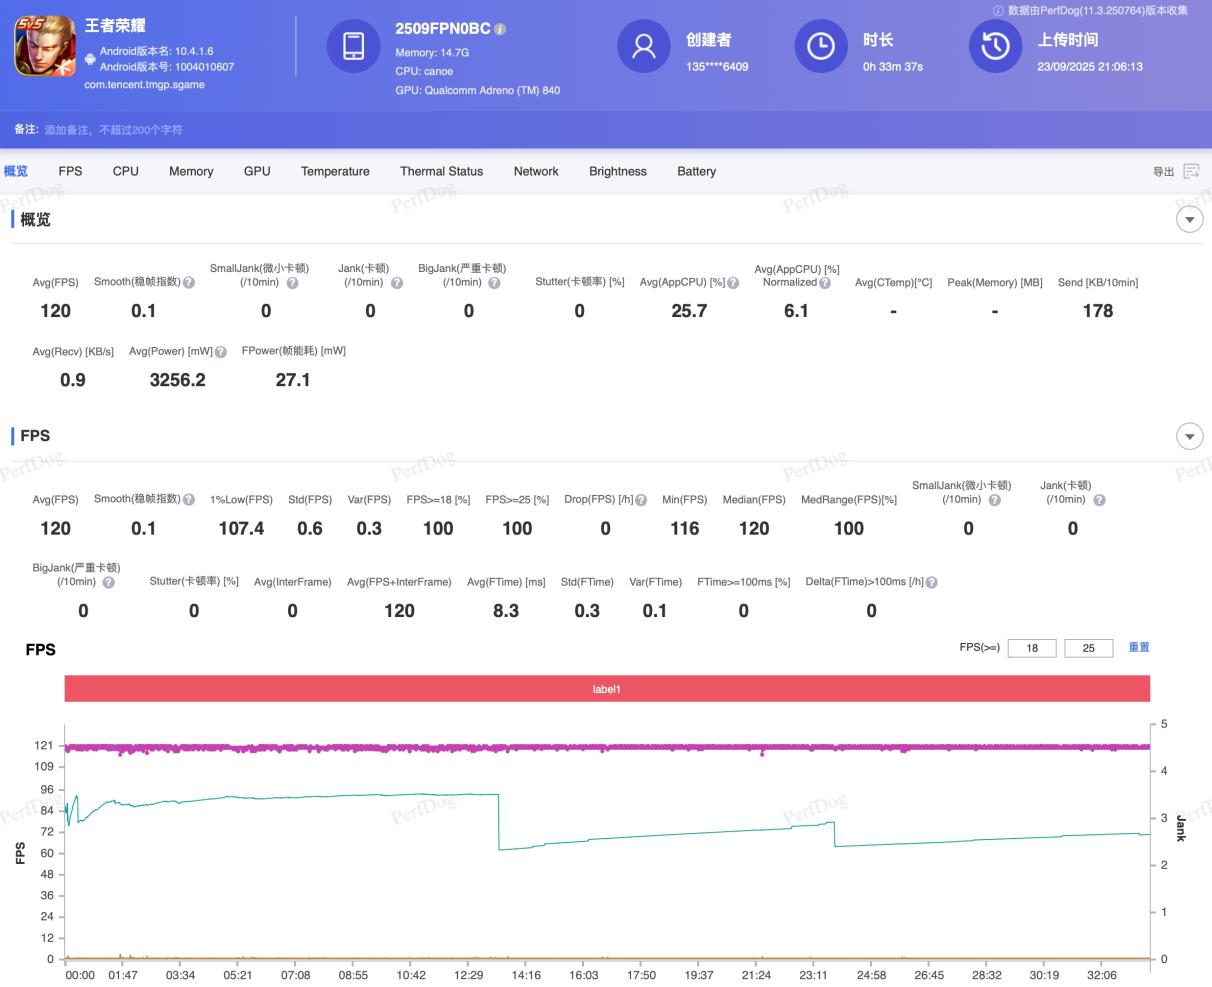Click the FPS threshold field showing 18
The width and height of the screenshot is (1212, 987).
(x=1032, y=648)
